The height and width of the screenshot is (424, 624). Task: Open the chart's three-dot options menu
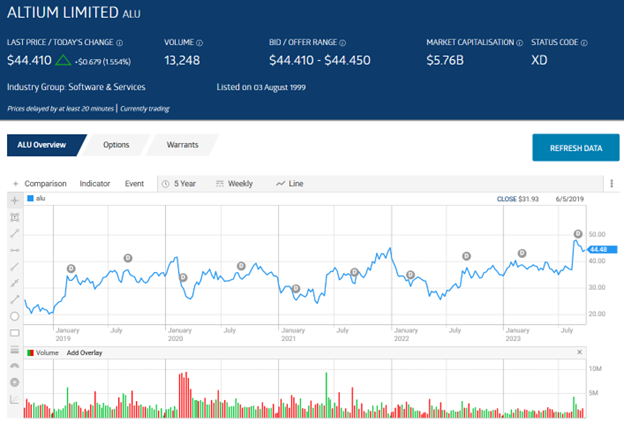[612, 184]
